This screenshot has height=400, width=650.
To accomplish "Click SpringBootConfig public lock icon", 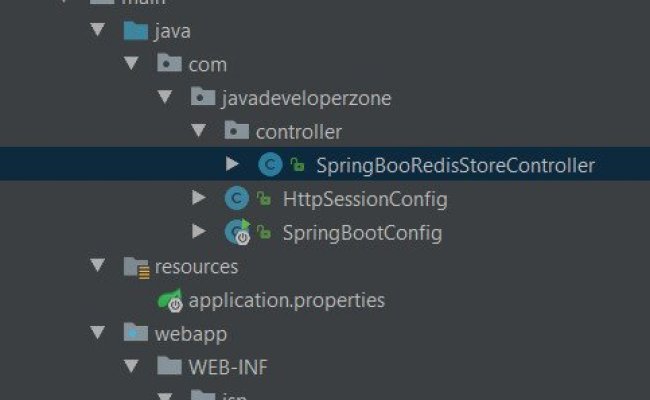I will click(x=264, y=232).
